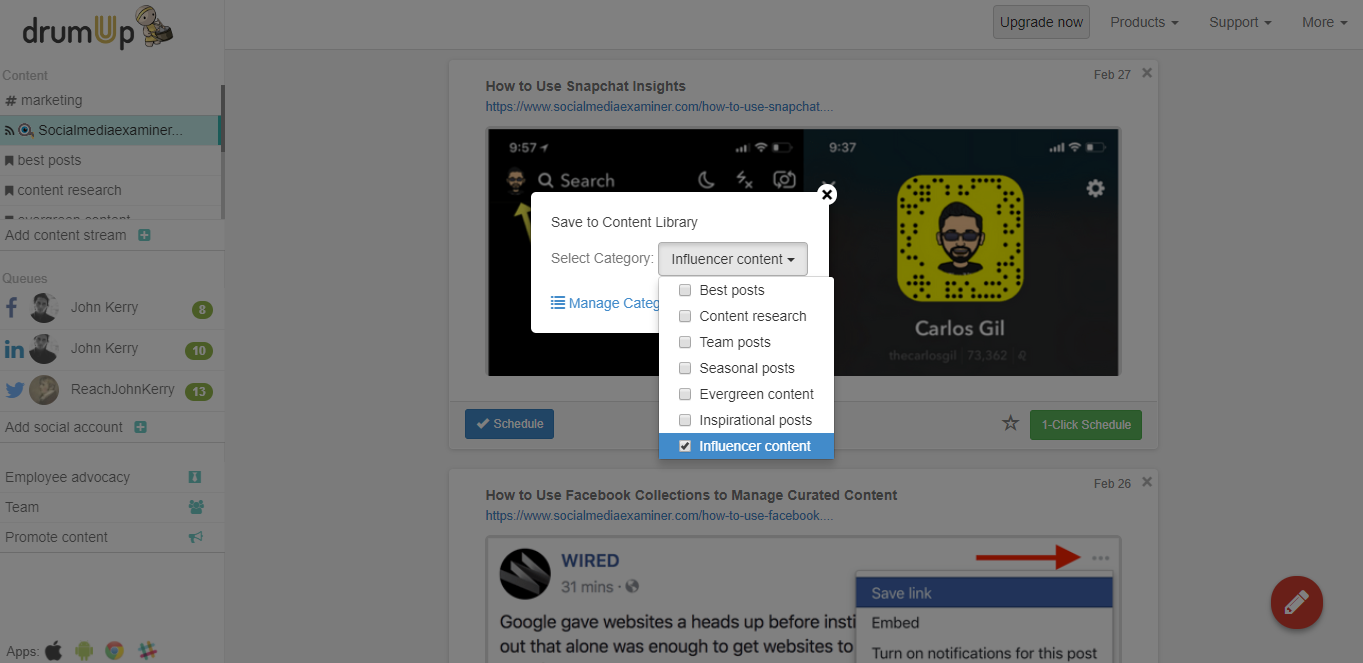Click Add social account link
The width and height of the screenshot is (1363, 663).
pyautogui.click(x=64, y=427)
